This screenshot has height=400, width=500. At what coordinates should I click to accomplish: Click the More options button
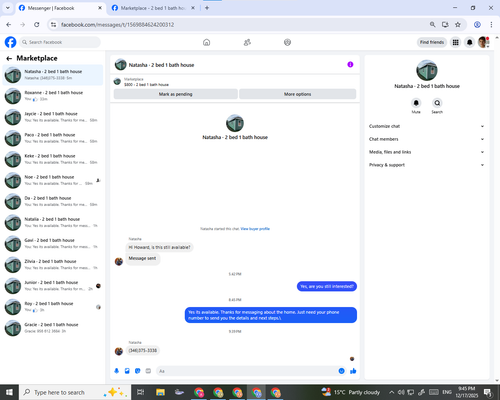(298, 94)
